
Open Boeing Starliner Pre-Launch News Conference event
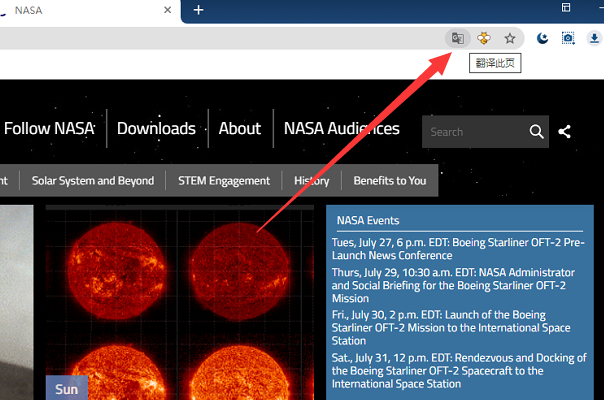point(459,249)
